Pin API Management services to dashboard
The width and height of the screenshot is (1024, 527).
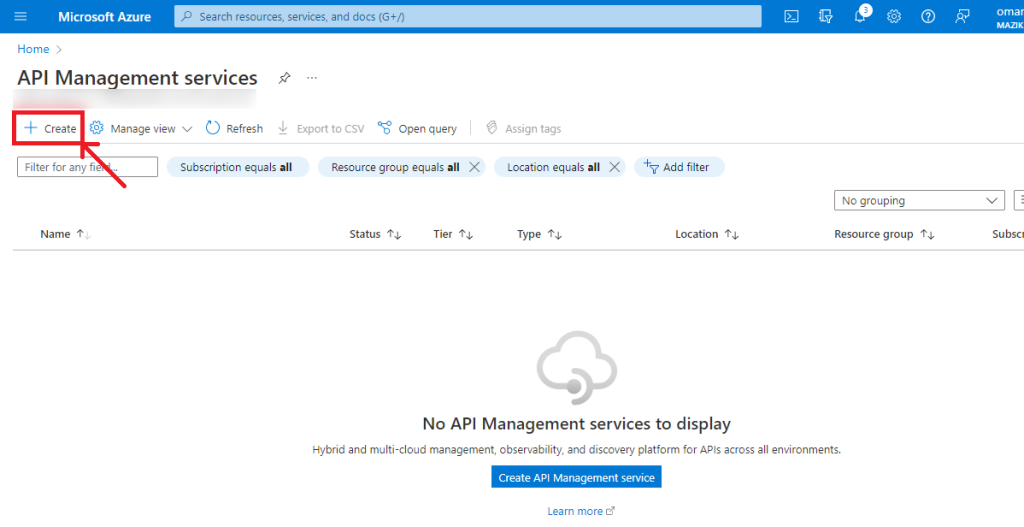tap(284, 78)
